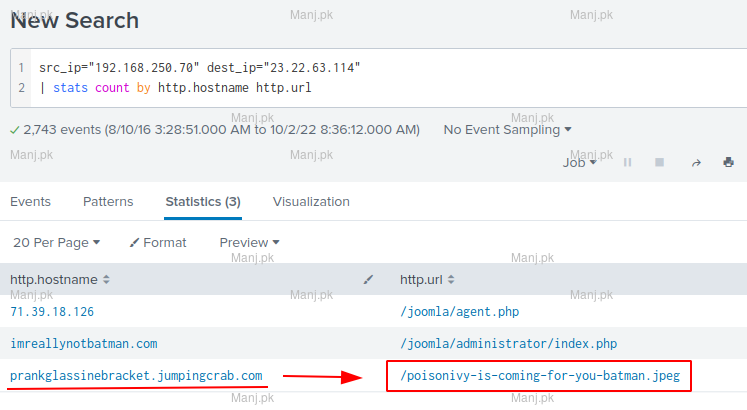Open the Job dropdown menu
The width and height of the screenshot is (747, 410).
[579, 162]
